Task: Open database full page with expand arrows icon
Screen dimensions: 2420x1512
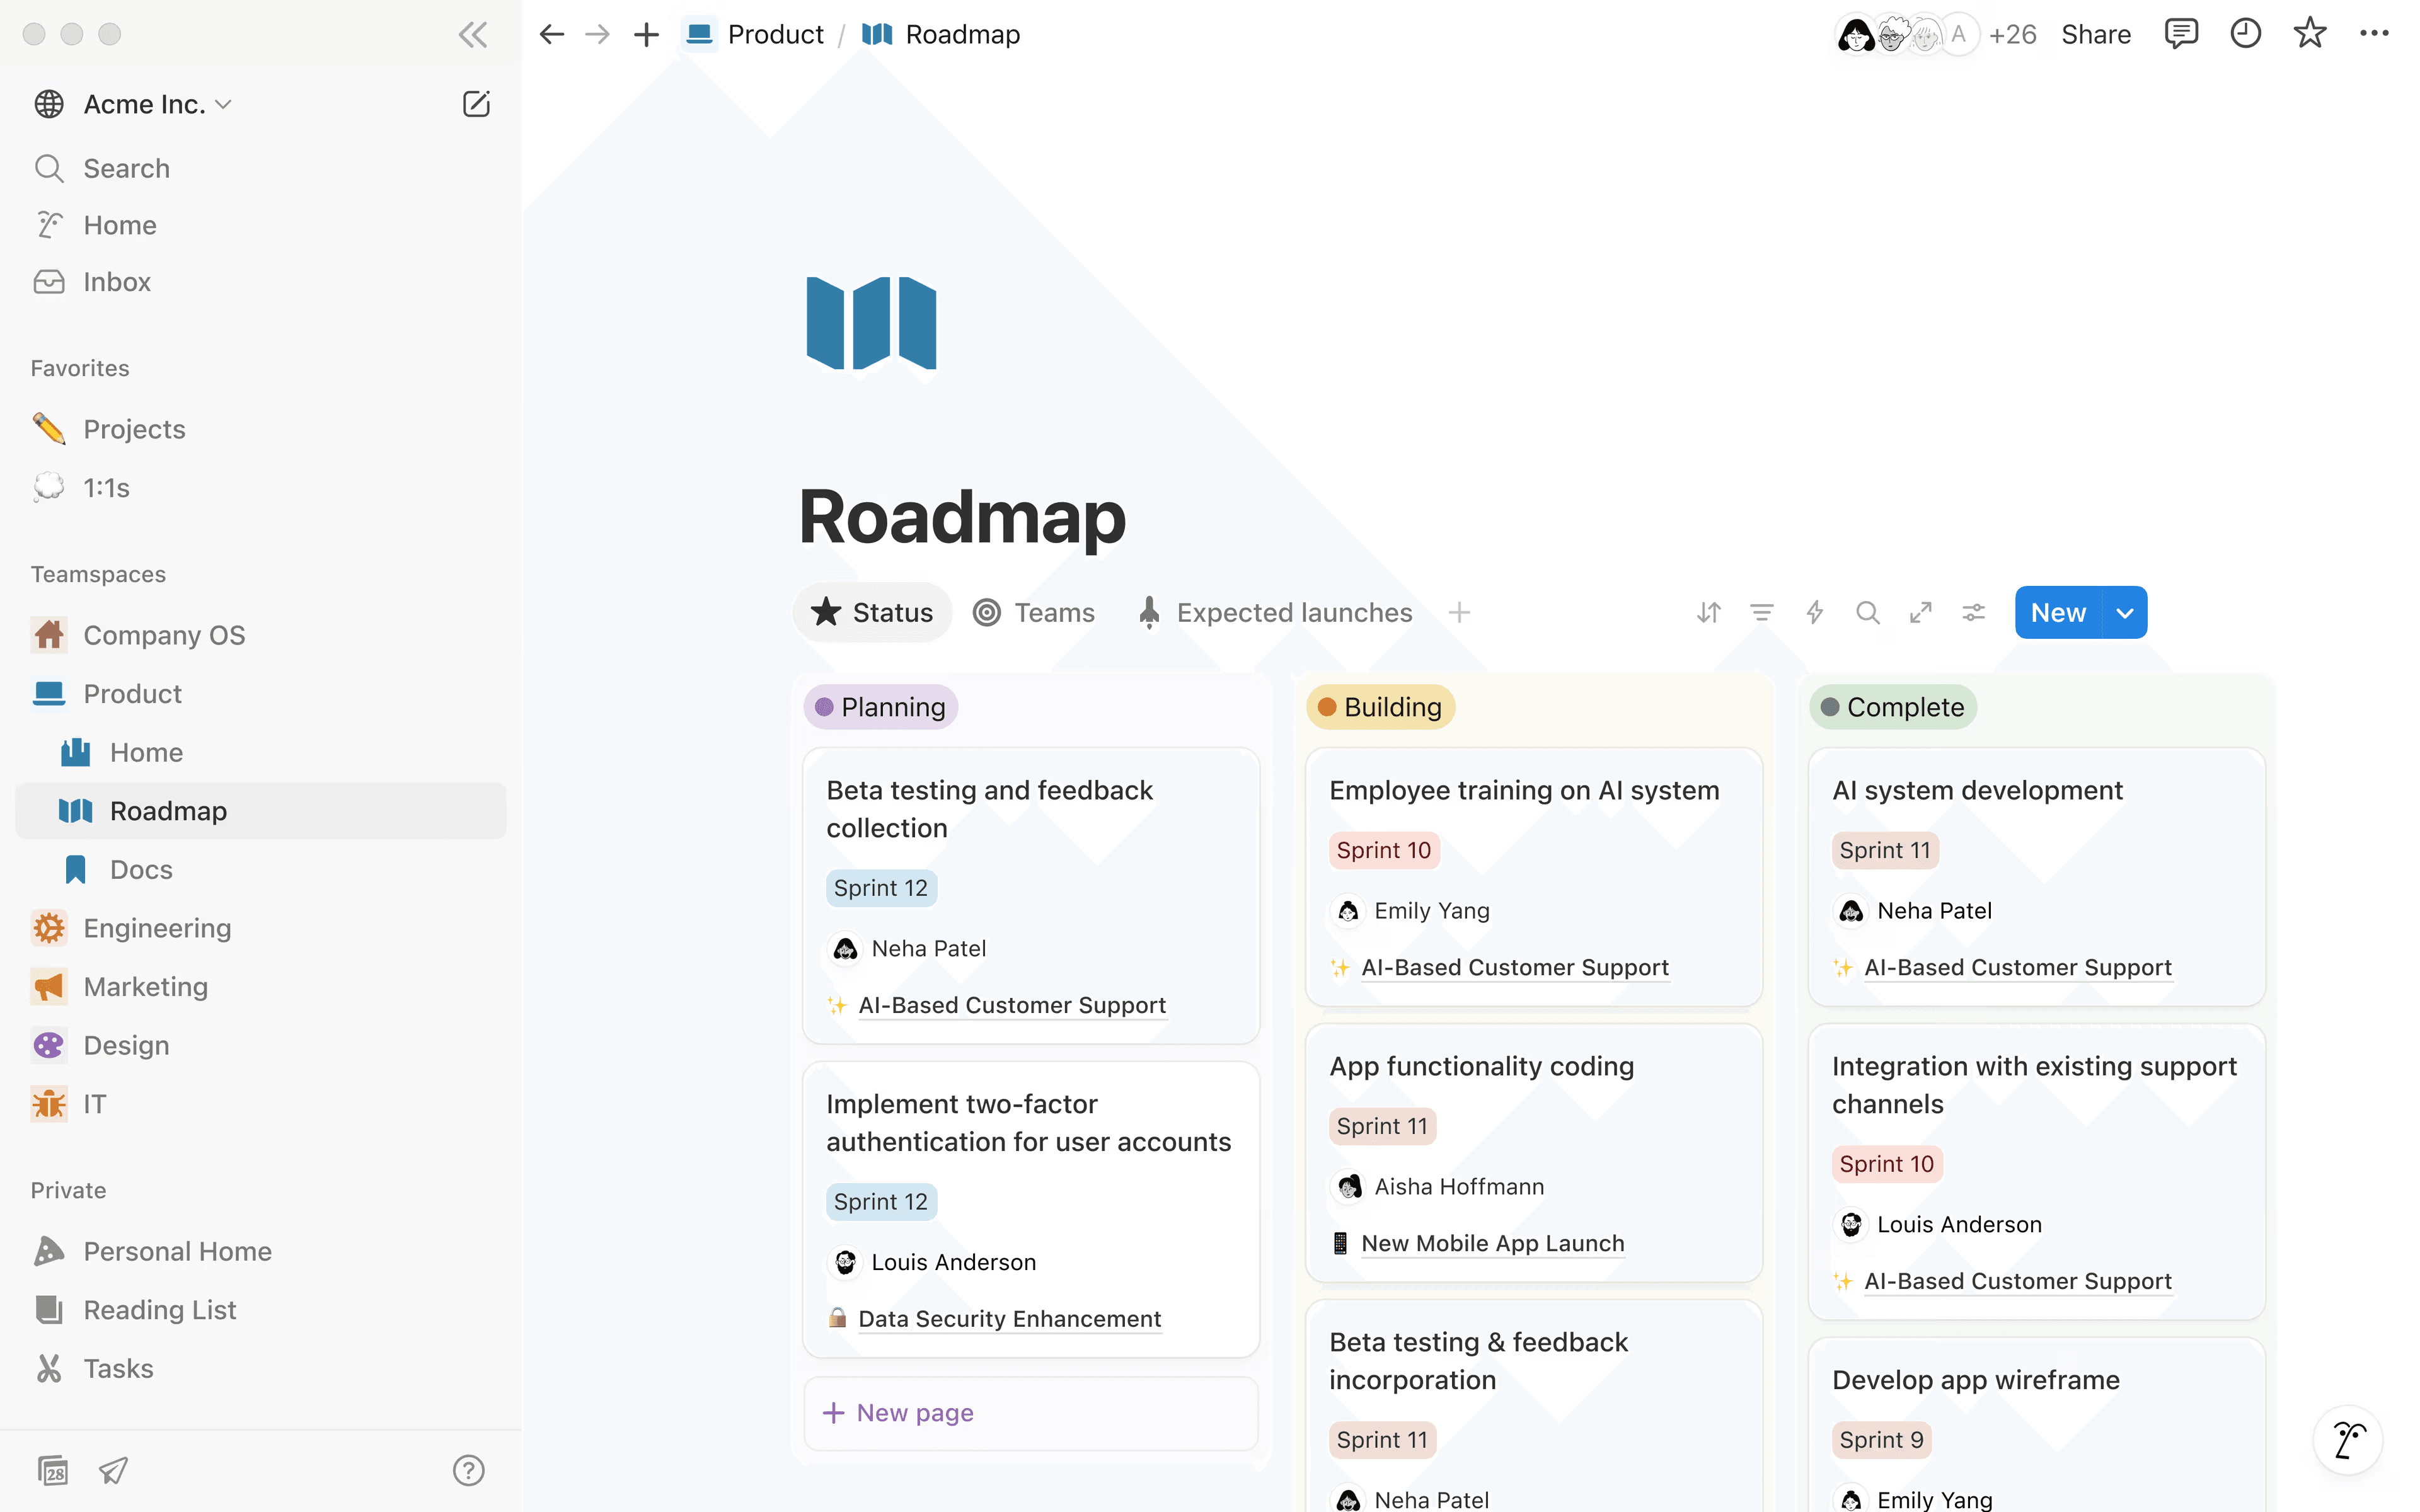Action: pyautogui.click(x=1921, y=612)
